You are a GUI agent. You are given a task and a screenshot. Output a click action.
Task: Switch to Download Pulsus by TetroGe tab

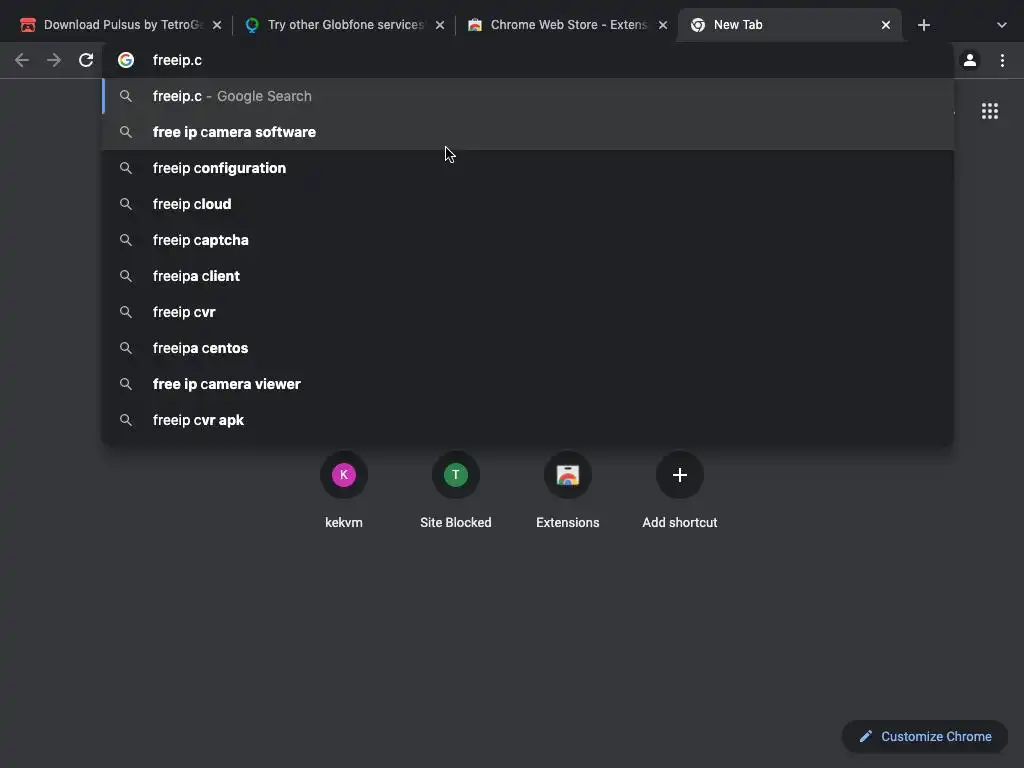121,25
